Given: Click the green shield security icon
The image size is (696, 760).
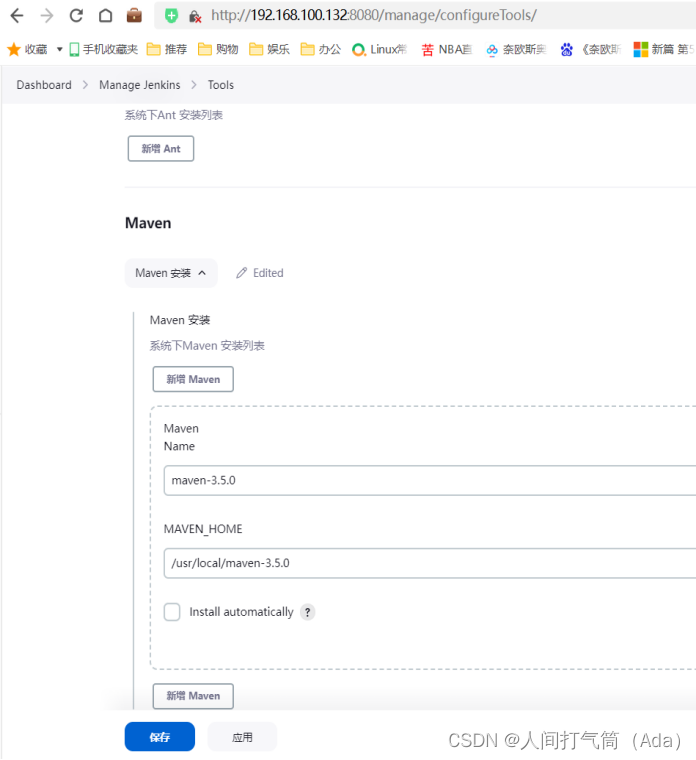Looking at the screenshot, I should [x=171, y=16].
